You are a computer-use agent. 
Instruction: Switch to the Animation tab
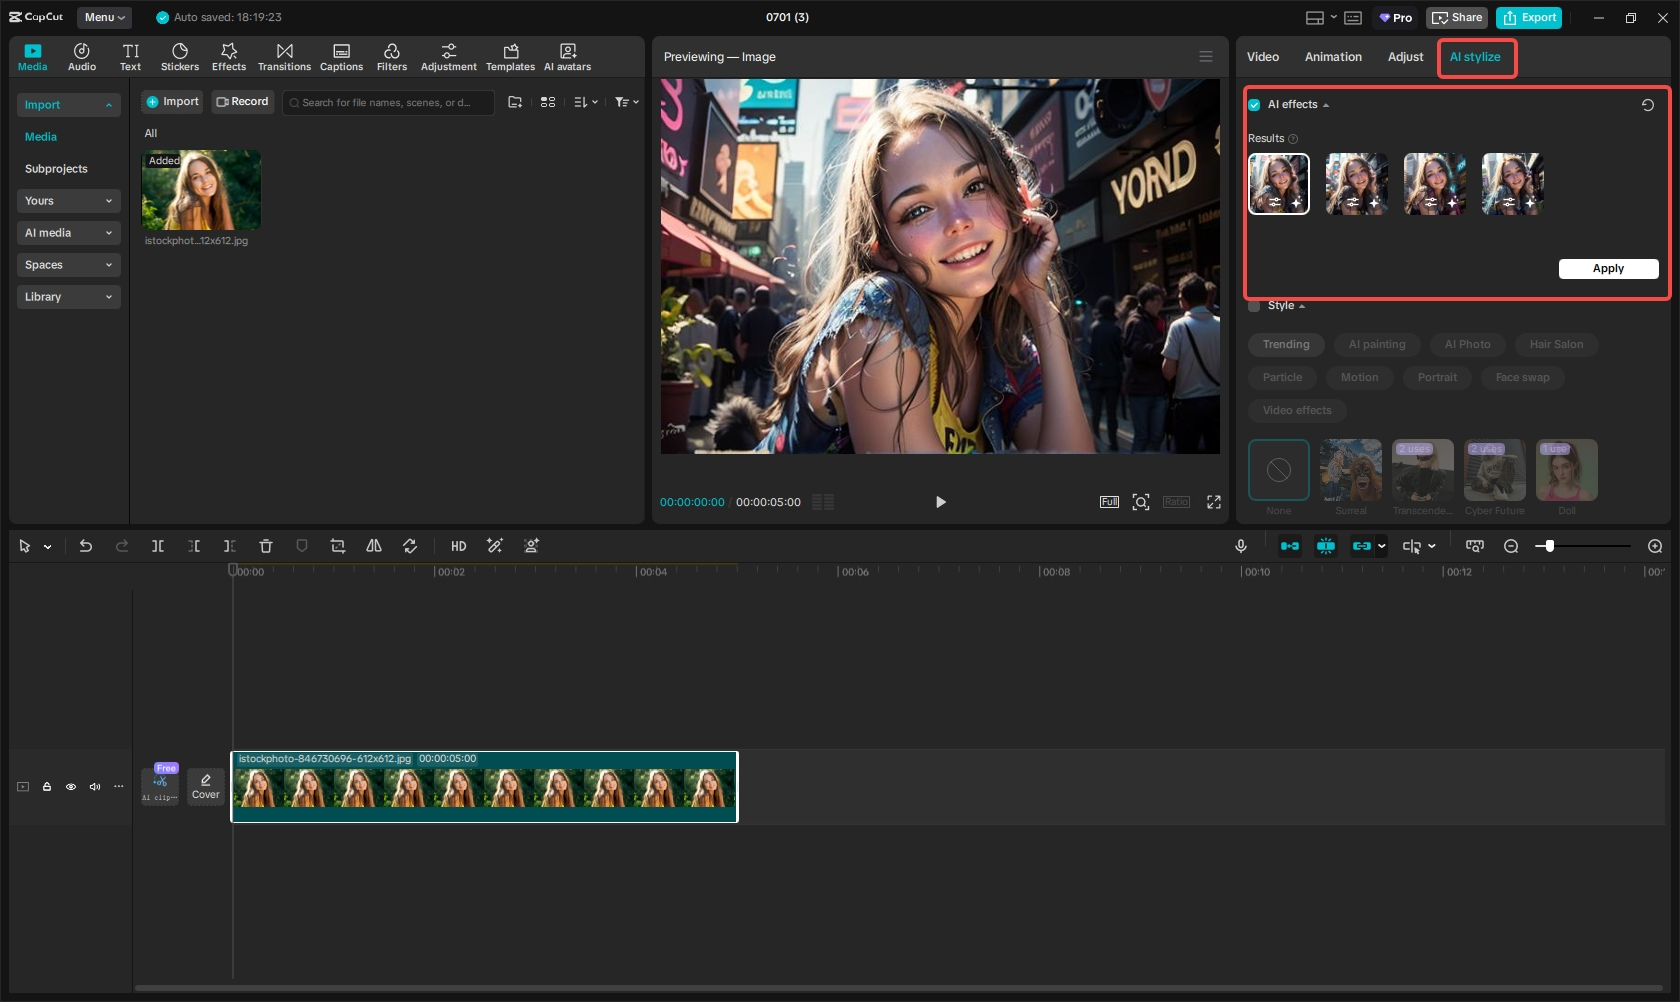tap(1333, 57)
